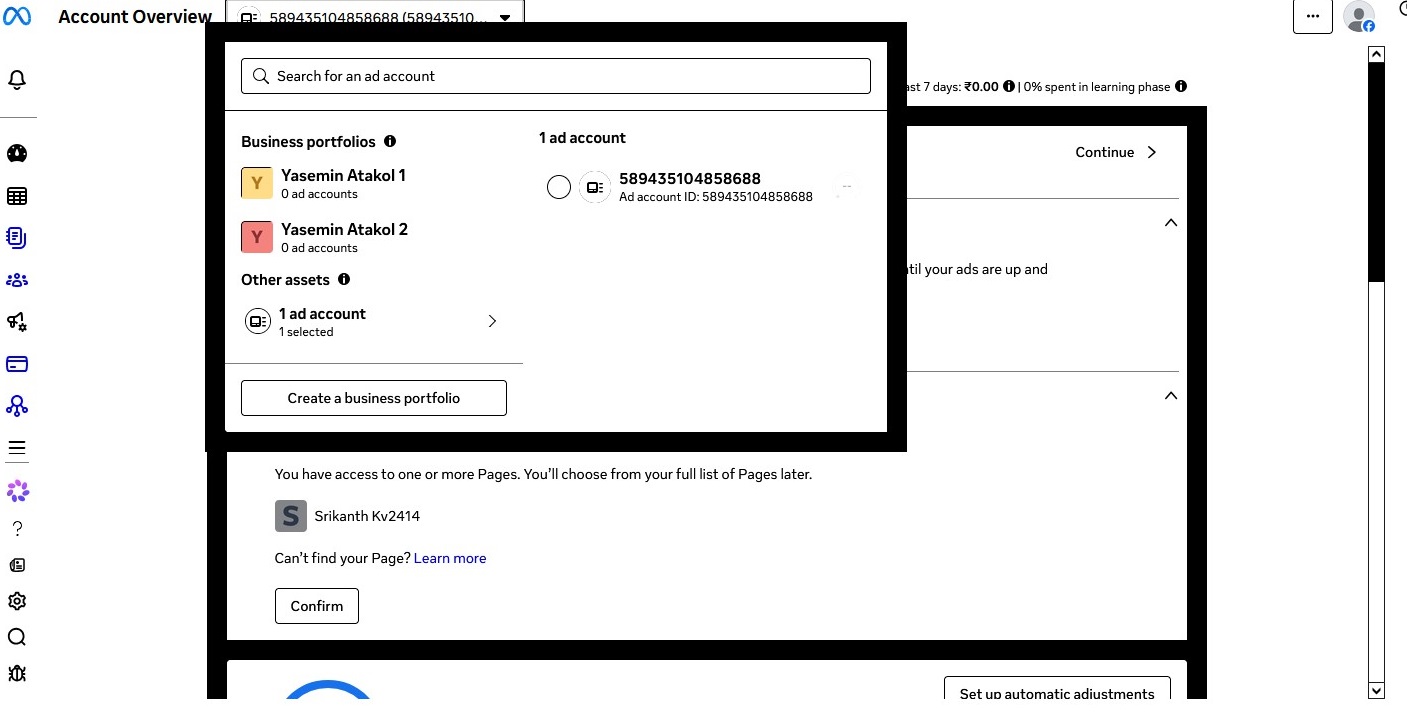The image size is (1407, 719).
Task: Click the red Y avatar of Yasemin Atakol 2
Action: tap(257, 237)
